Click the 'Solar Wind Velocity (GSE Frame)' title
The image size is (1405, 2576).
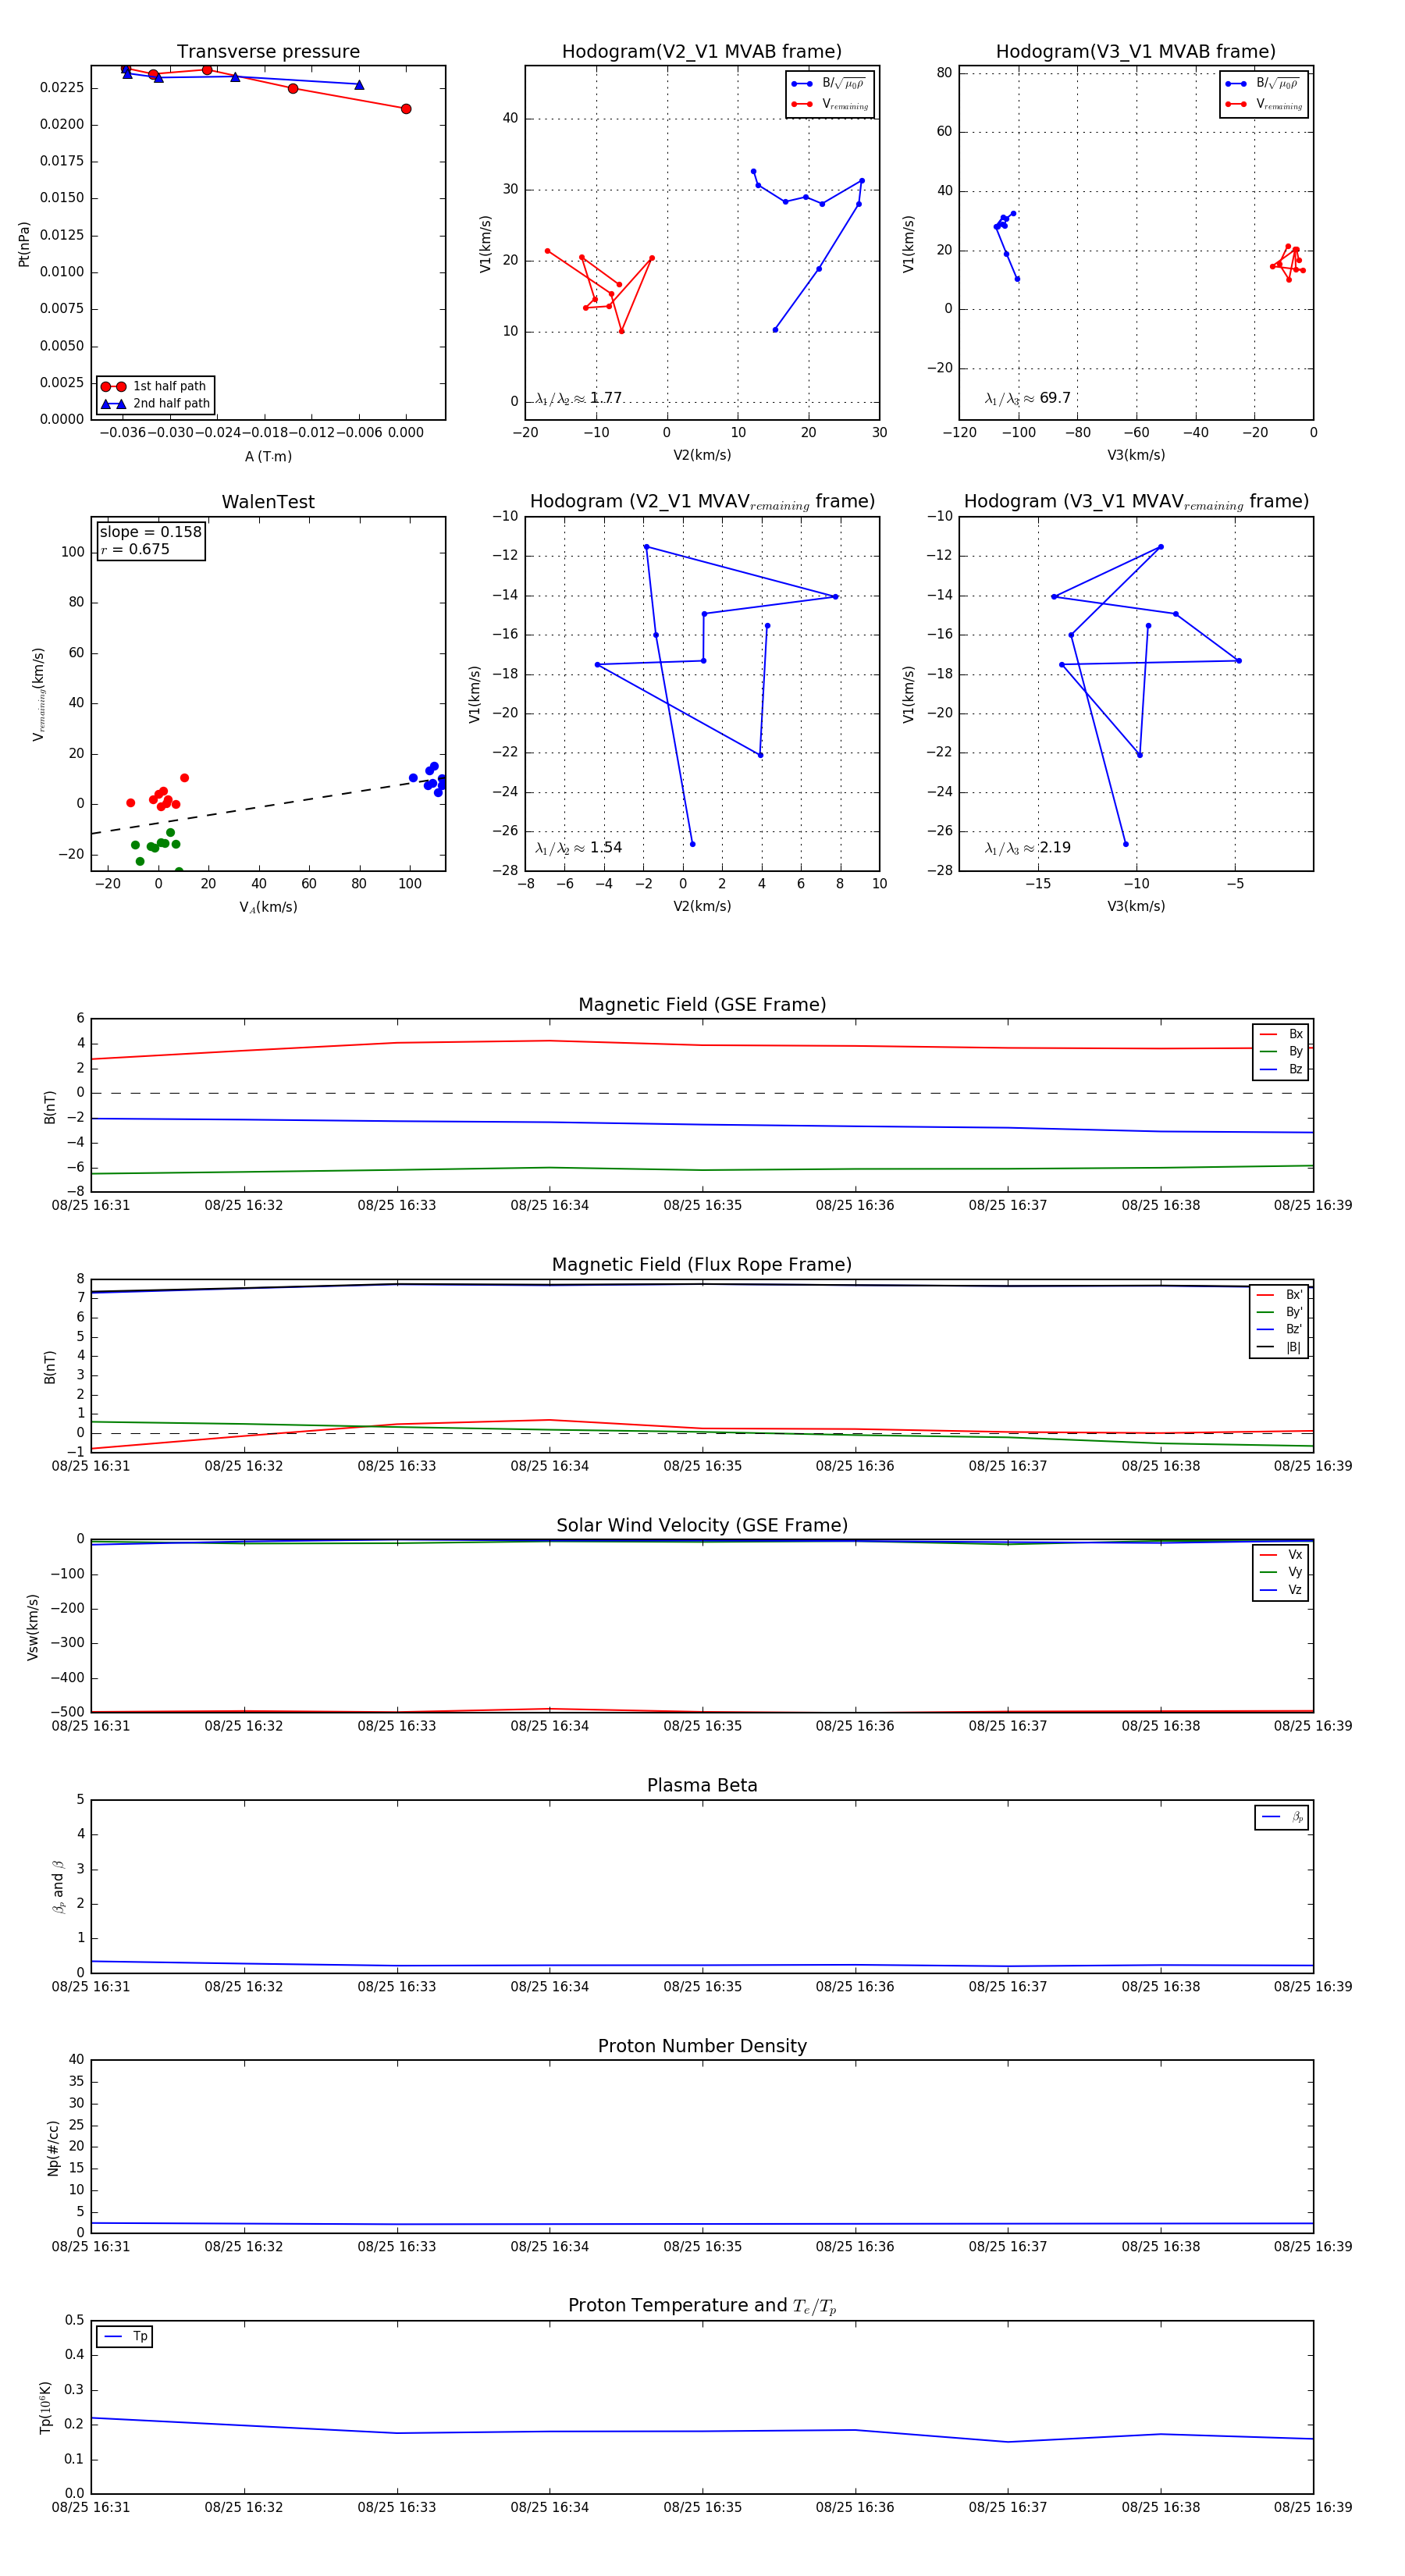click(x=702, y=1525)
